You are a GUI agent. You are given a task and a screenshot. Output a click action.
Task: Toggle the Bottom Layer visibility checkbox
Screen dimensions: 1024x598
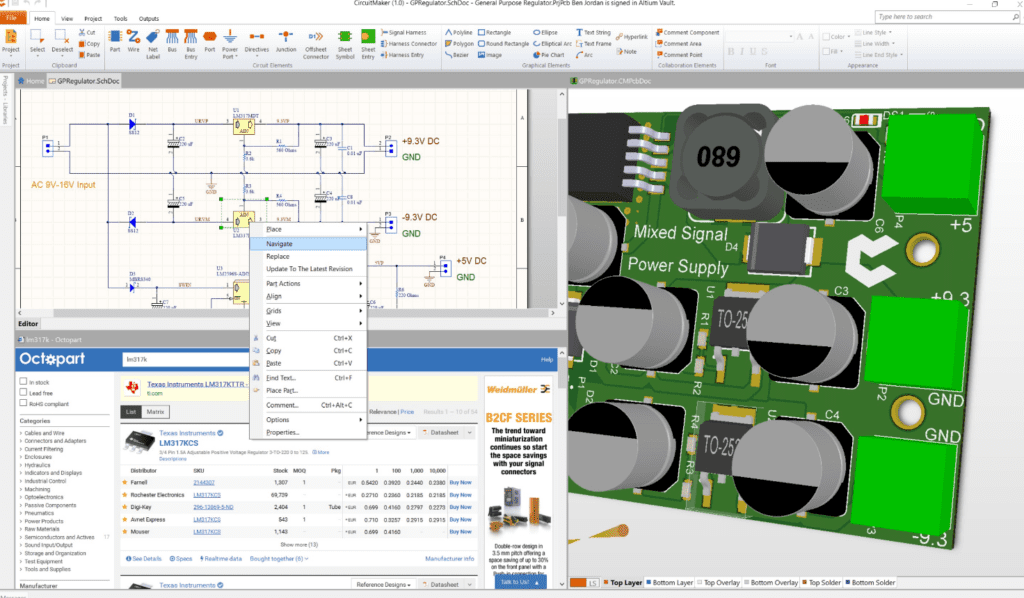(x=649, y=583)
